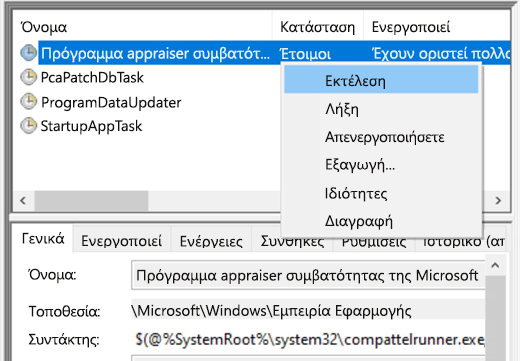Click the clock icon of the Πρόγραμμα appraiser task
Image resolution: width=520 pixels, height=361 pixels.
coord(29,53)
